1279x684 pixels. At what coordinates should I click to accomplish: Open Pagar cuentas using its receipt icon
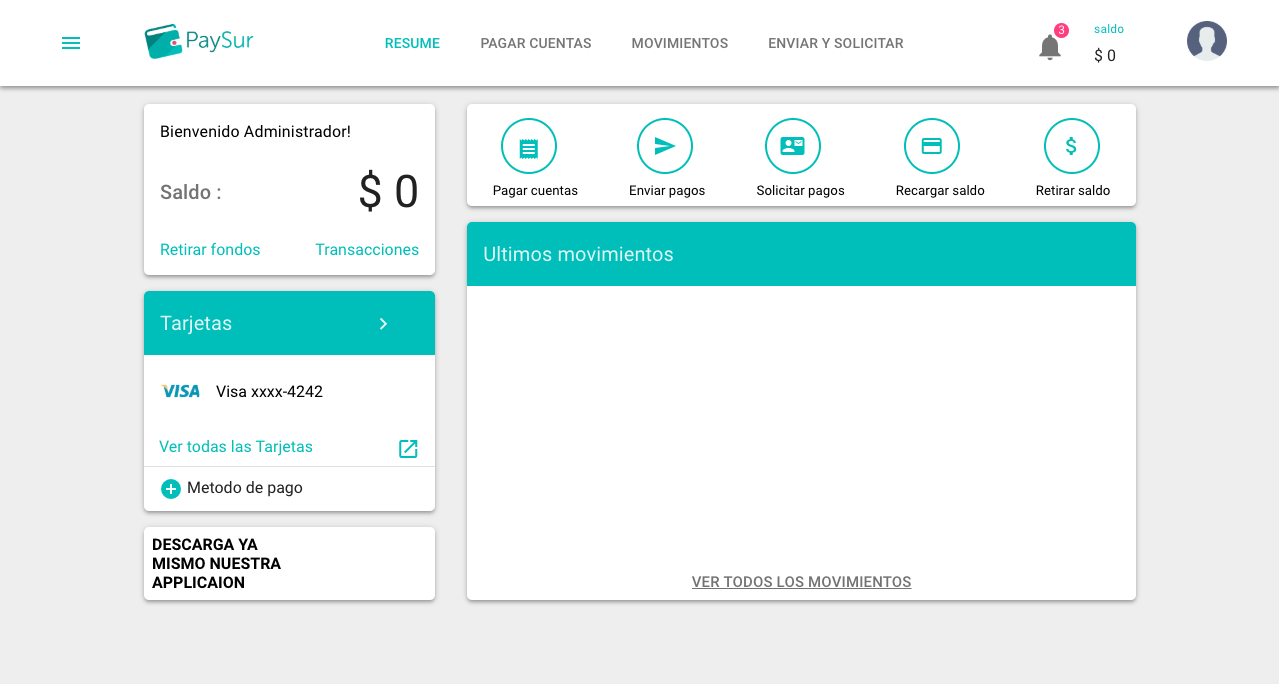click(x=529, y=146)
